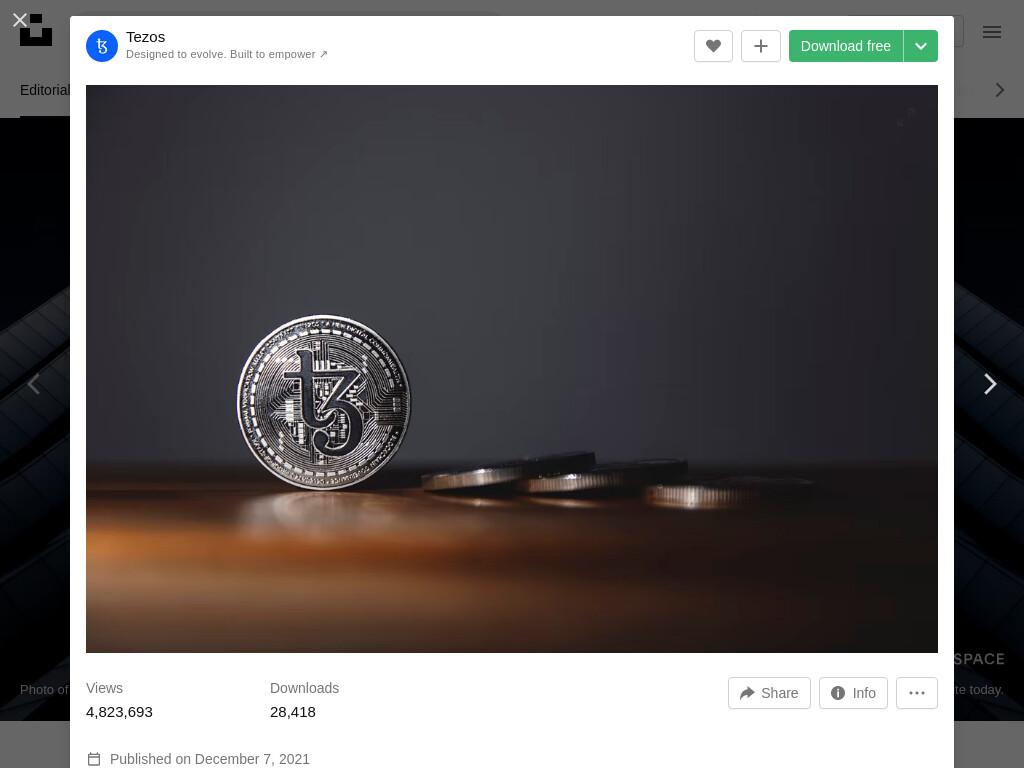Click the Published on December 7, 2021 text
1024x768 pixels.
click(210, 759)
